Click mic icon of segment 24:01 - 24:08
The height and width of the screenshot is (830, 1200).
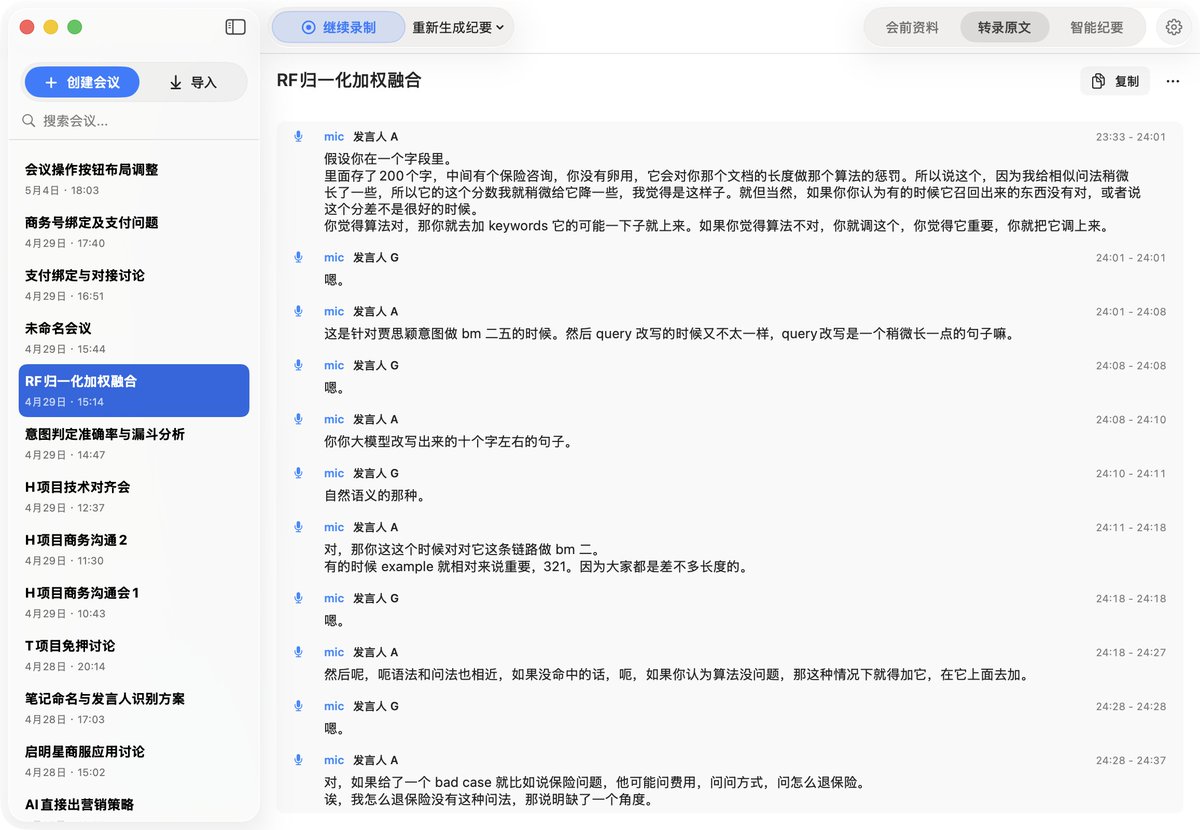coord(298,312)
